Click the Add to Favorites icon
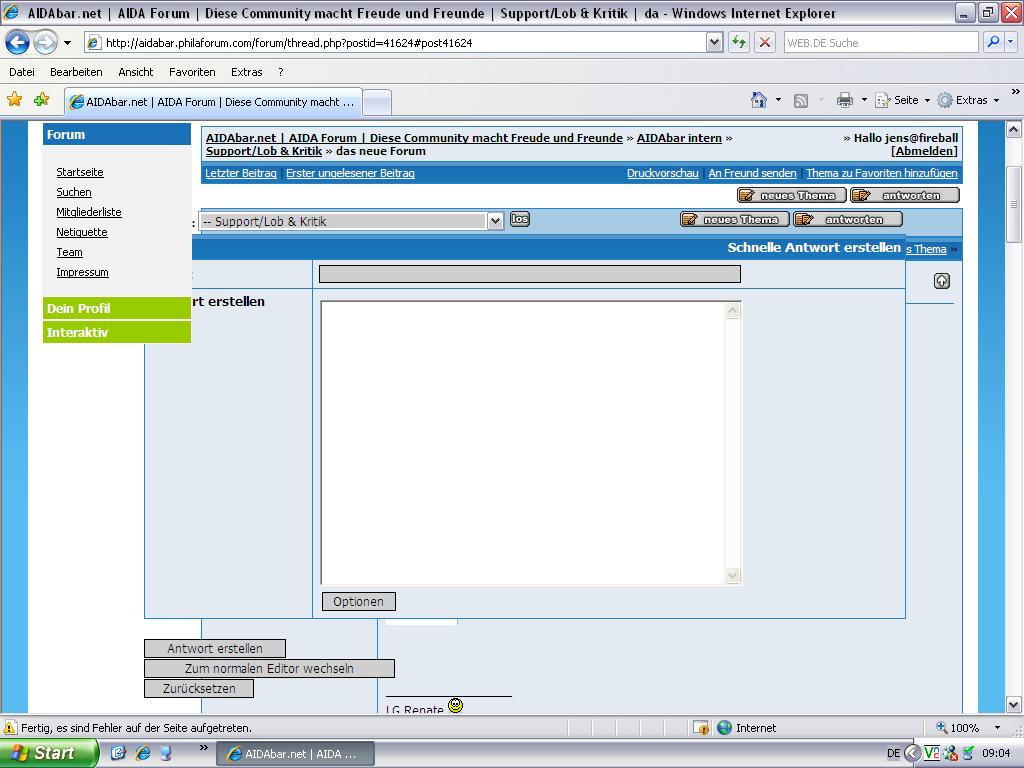 pyautogui.click(x=41, y=100)
